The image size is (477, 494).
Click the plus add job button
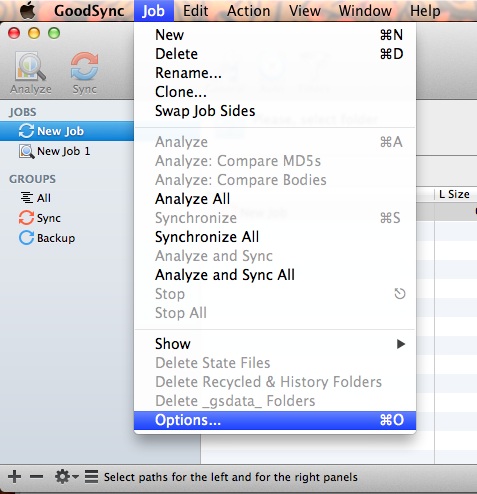tap(14, 477)
